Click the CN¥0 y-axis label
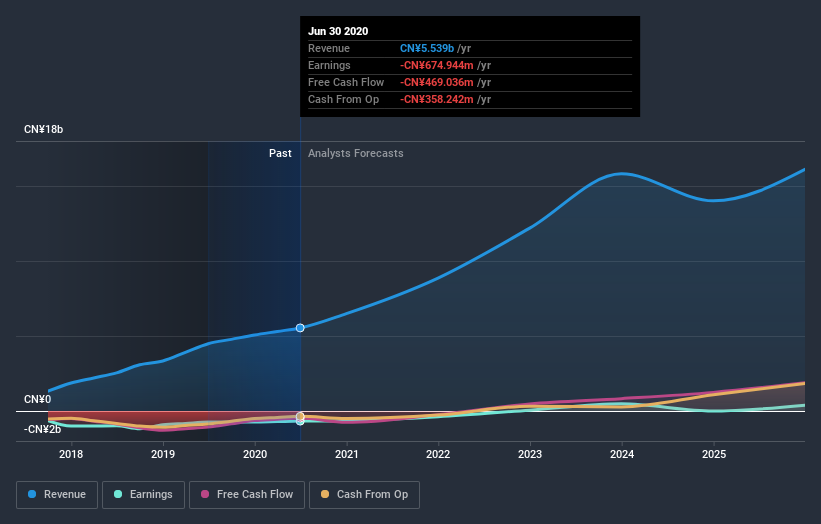The height and width of the screenshot is (524, 821). pos(38,399)
